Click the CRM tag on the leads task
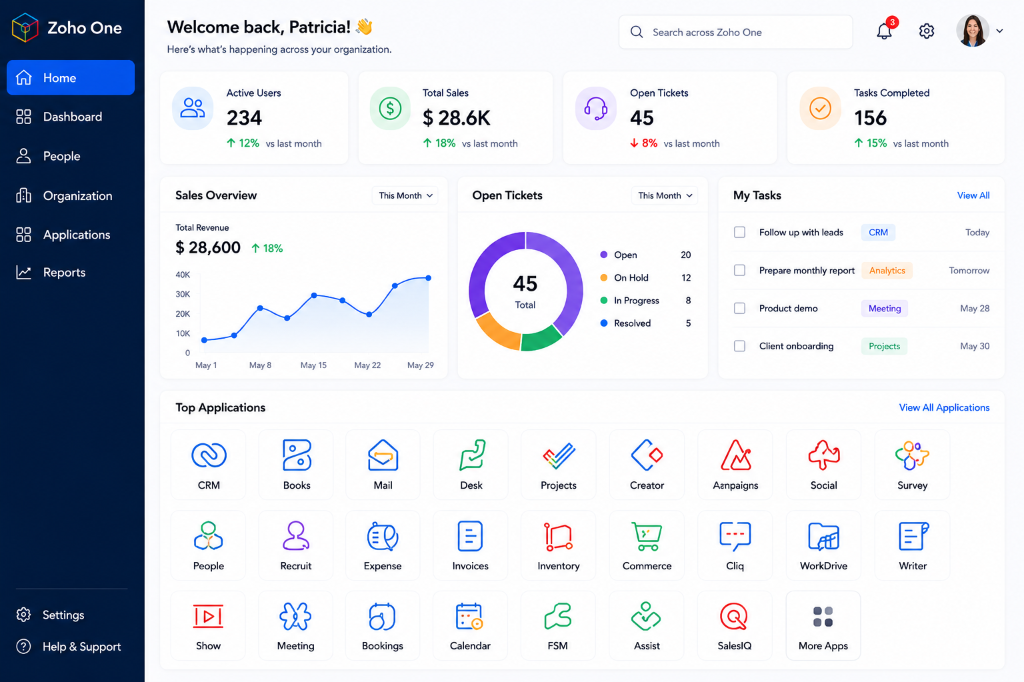The image size is (1024, 682). pyautogui.click(x=878, y=232)
